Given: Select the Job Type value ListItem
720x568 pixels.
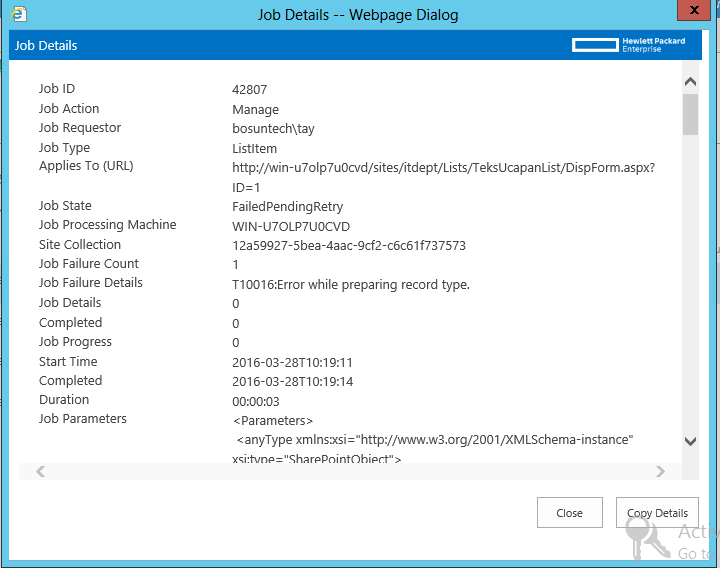Looking at the screenshot, I should 254,149.
